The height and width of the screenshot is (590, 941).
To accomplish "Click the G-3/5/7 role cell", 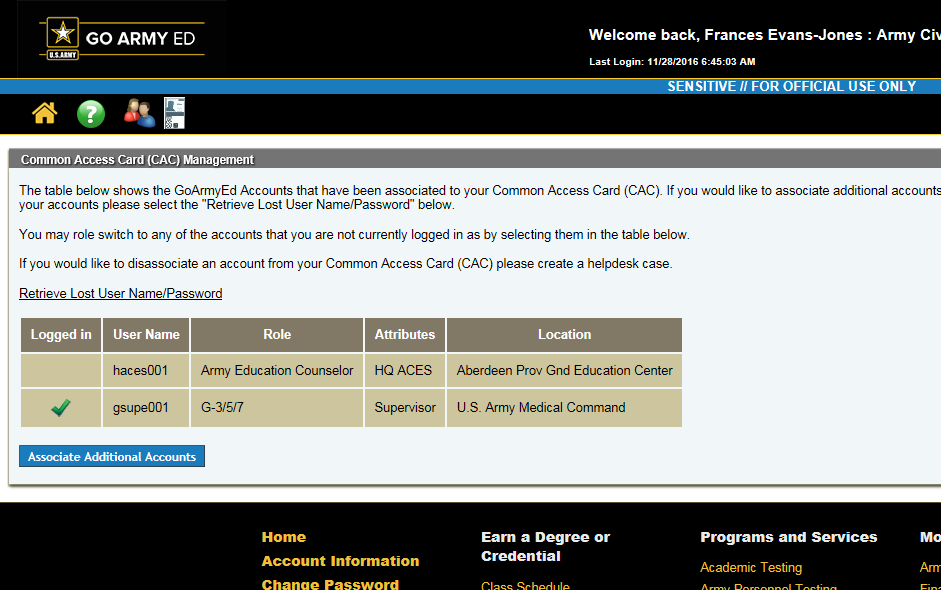I will pos(277,408).
